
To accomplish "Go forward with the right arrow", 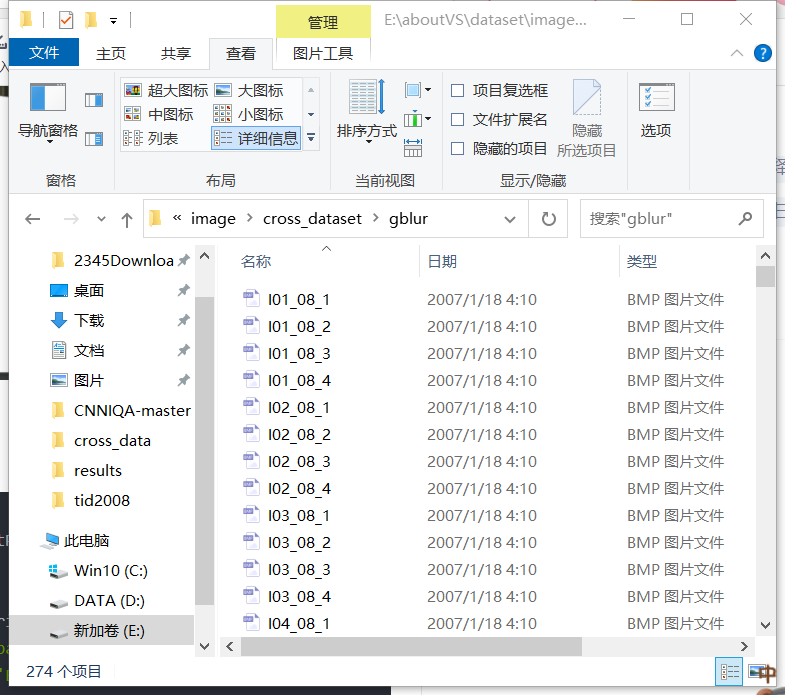I will point(71,219).
